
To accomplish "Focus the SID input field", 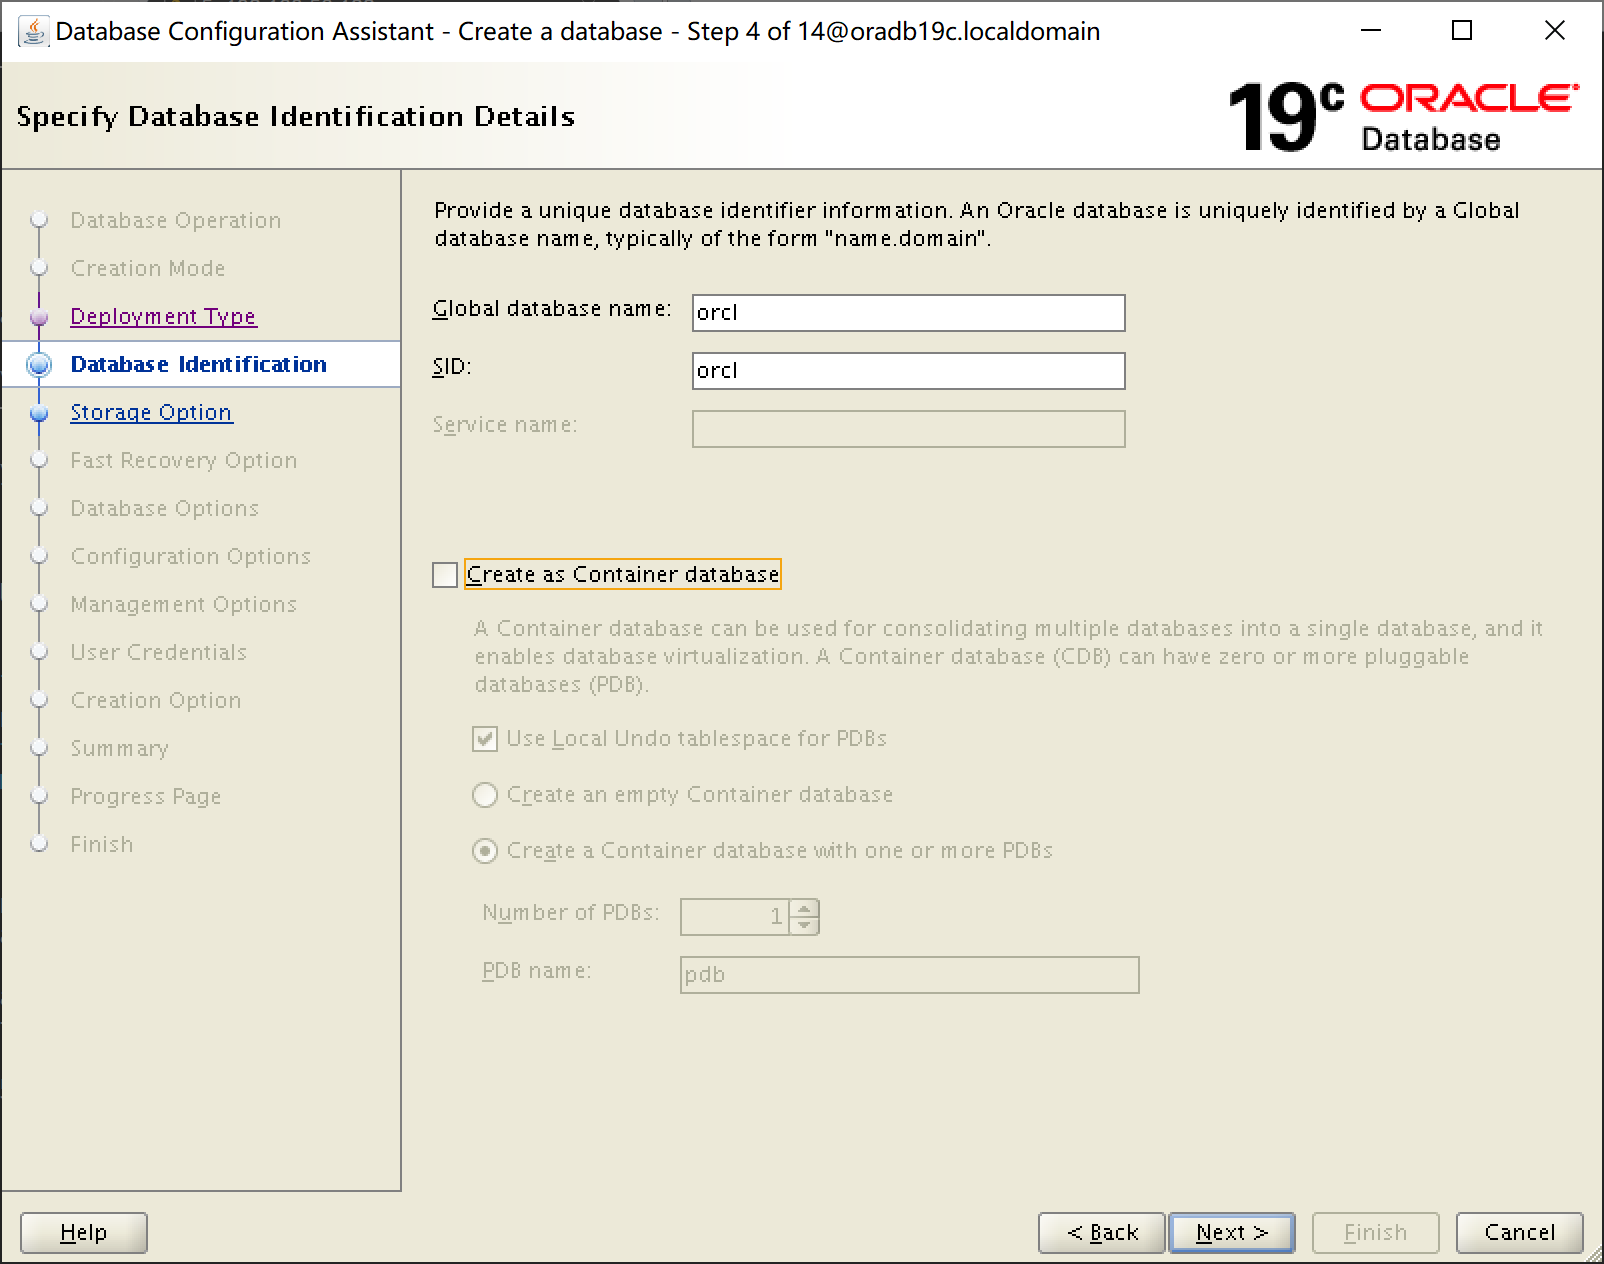I will 909,371.
